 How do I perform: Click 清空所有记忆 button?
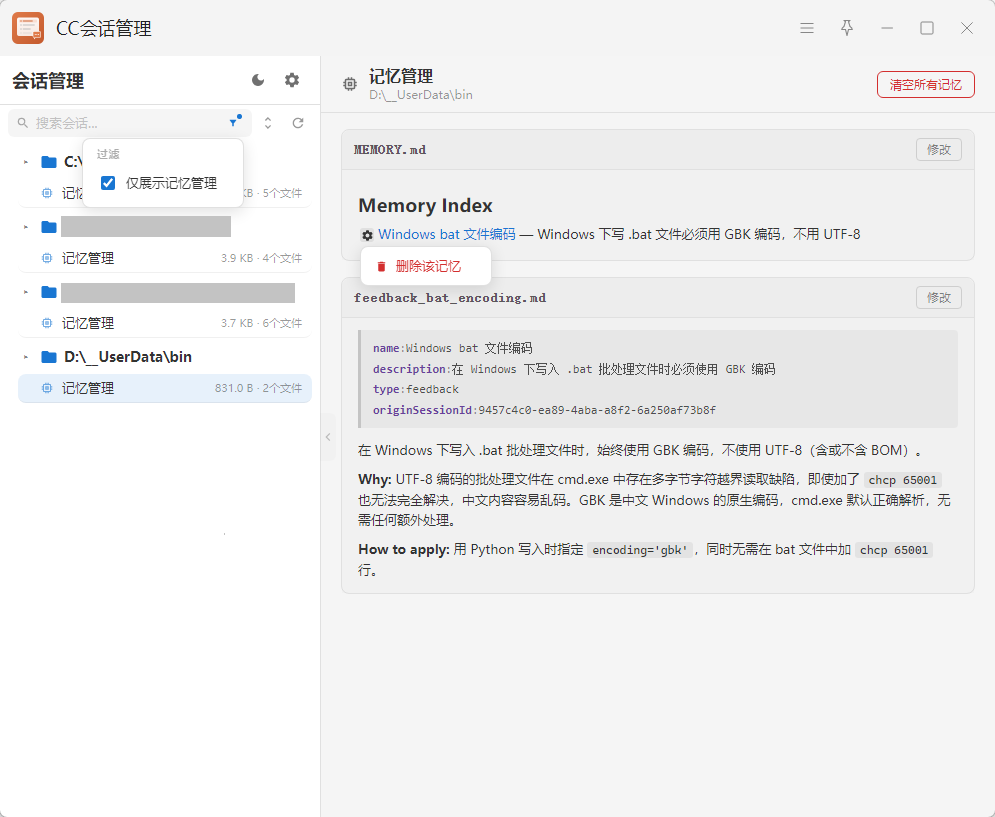coord(925,84)
